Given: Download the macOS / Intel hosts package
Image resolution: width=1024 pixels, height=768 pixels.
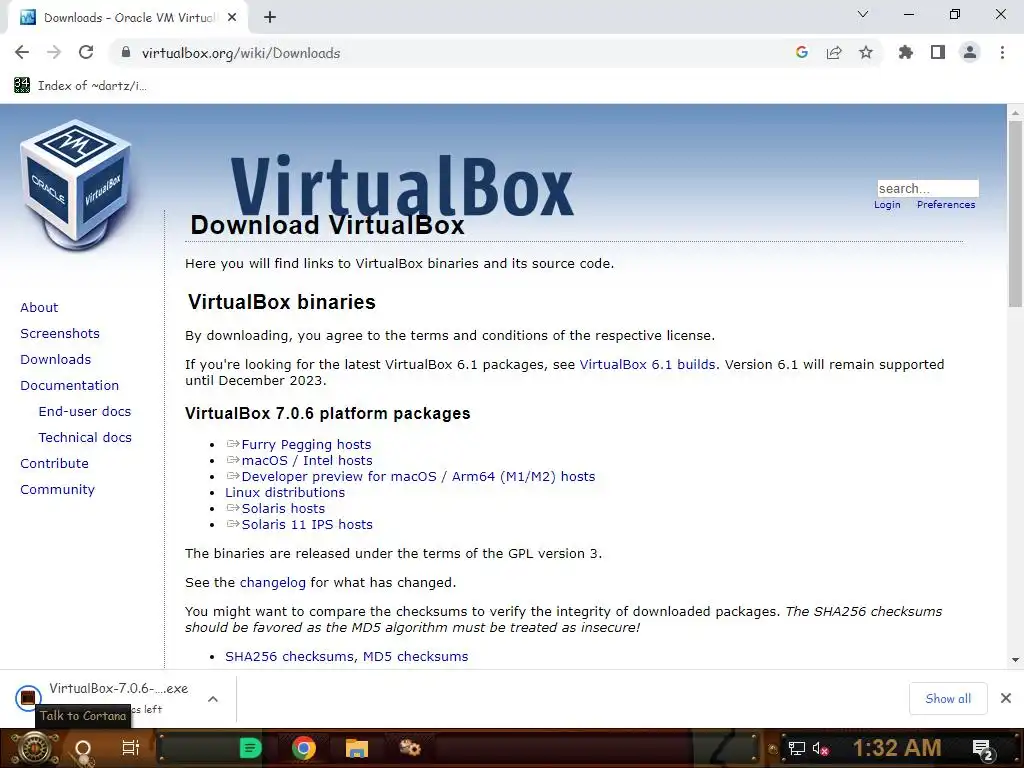Looking at the screenshot, I should (x=307, y=460).
